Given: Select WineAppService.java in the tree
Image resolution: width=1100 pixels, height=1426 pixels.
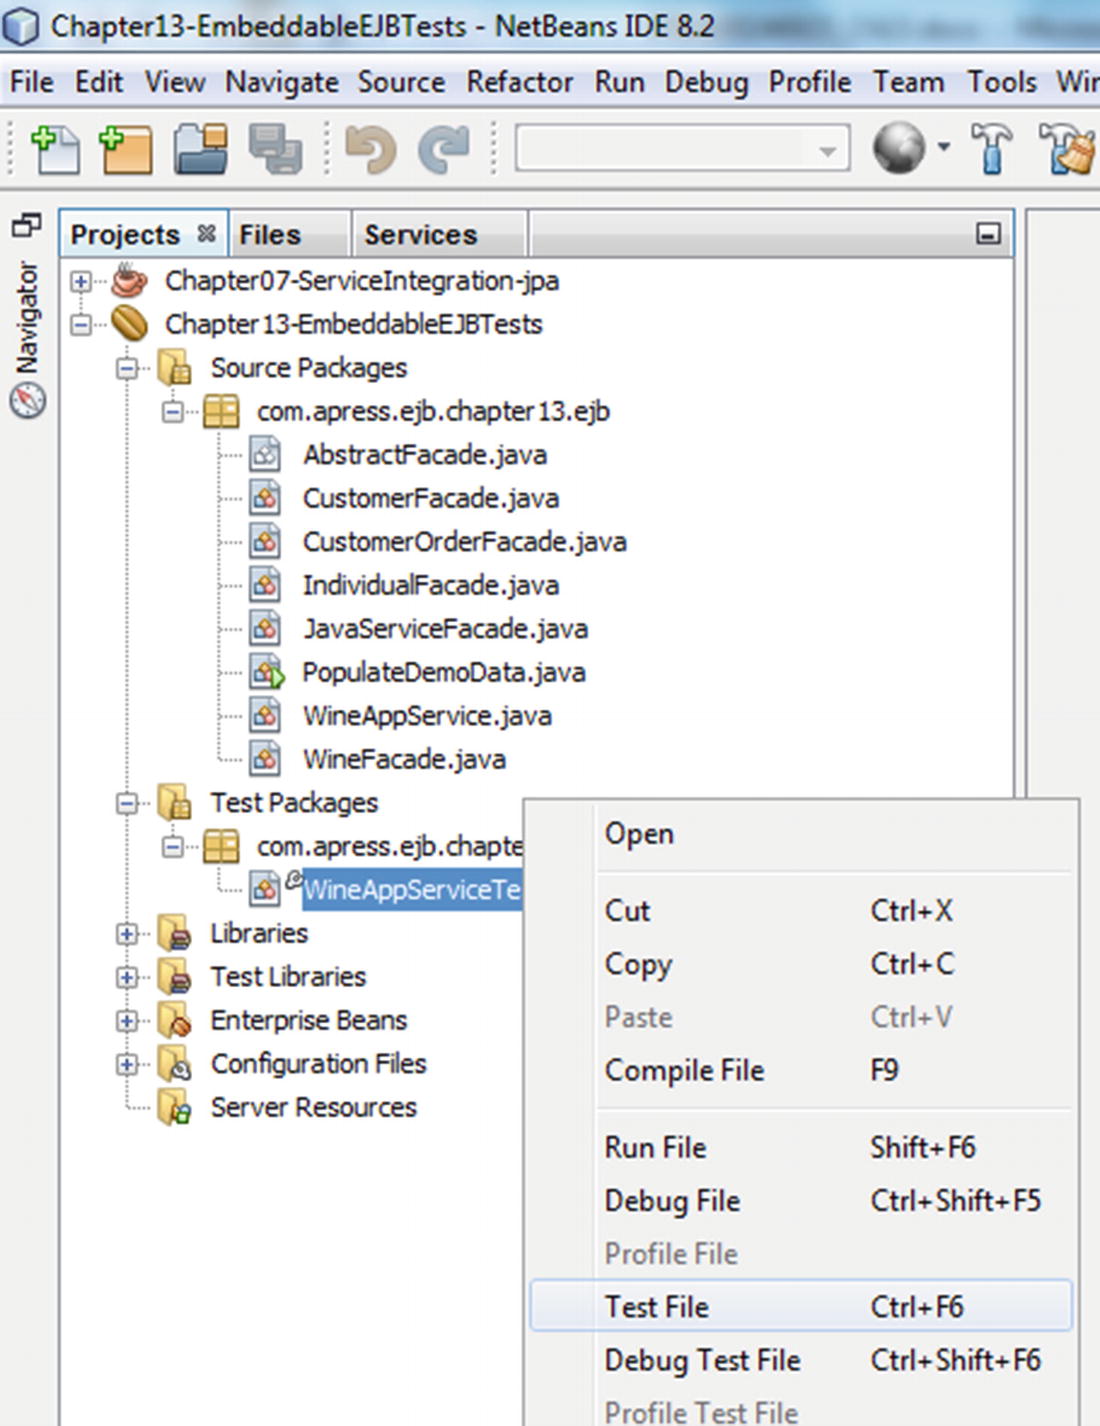Looking at the screenshot, I should (x=427, y=716).
